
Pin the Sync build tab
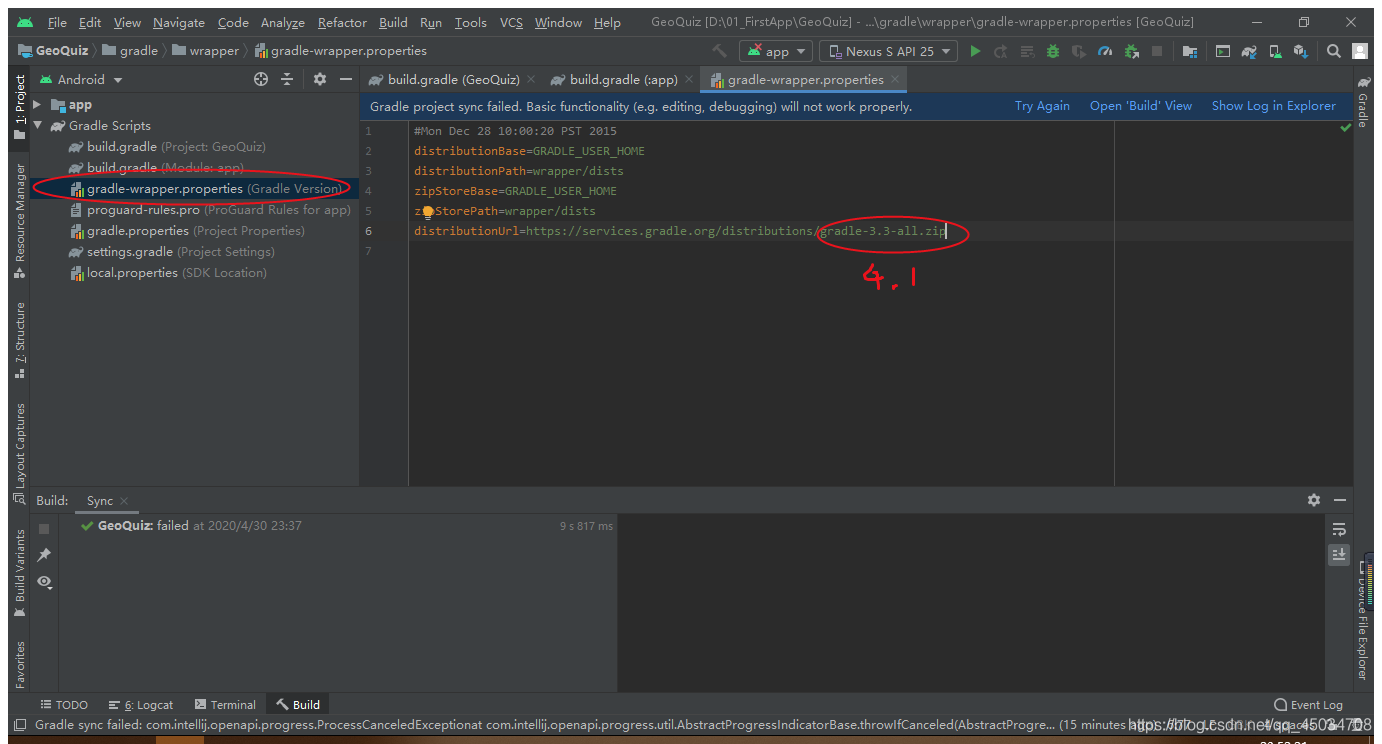coord(43,555)
